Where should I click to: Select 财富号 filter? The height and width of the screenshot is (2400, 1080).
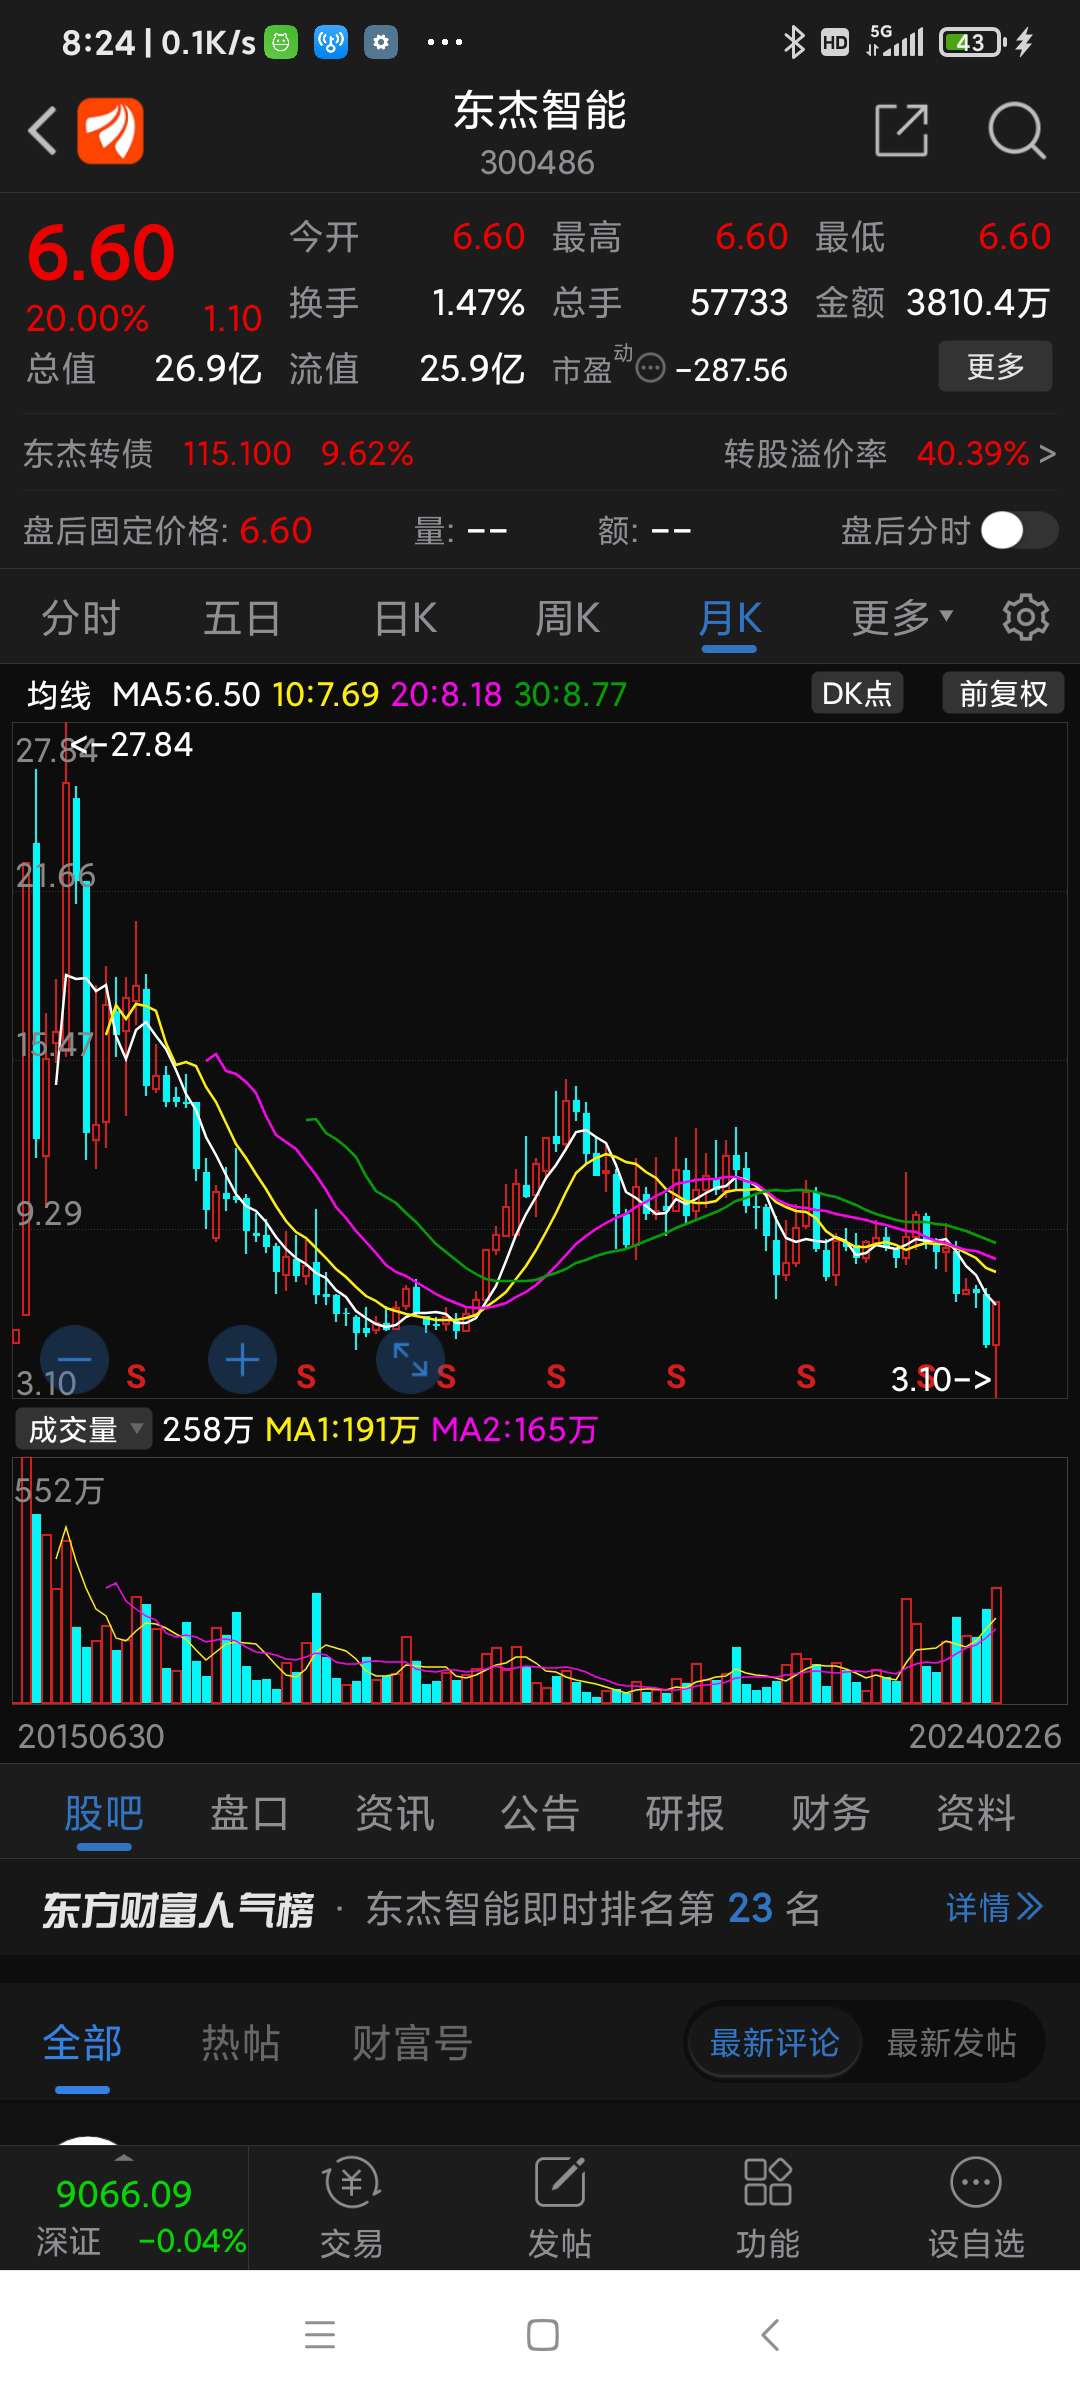412,2043
